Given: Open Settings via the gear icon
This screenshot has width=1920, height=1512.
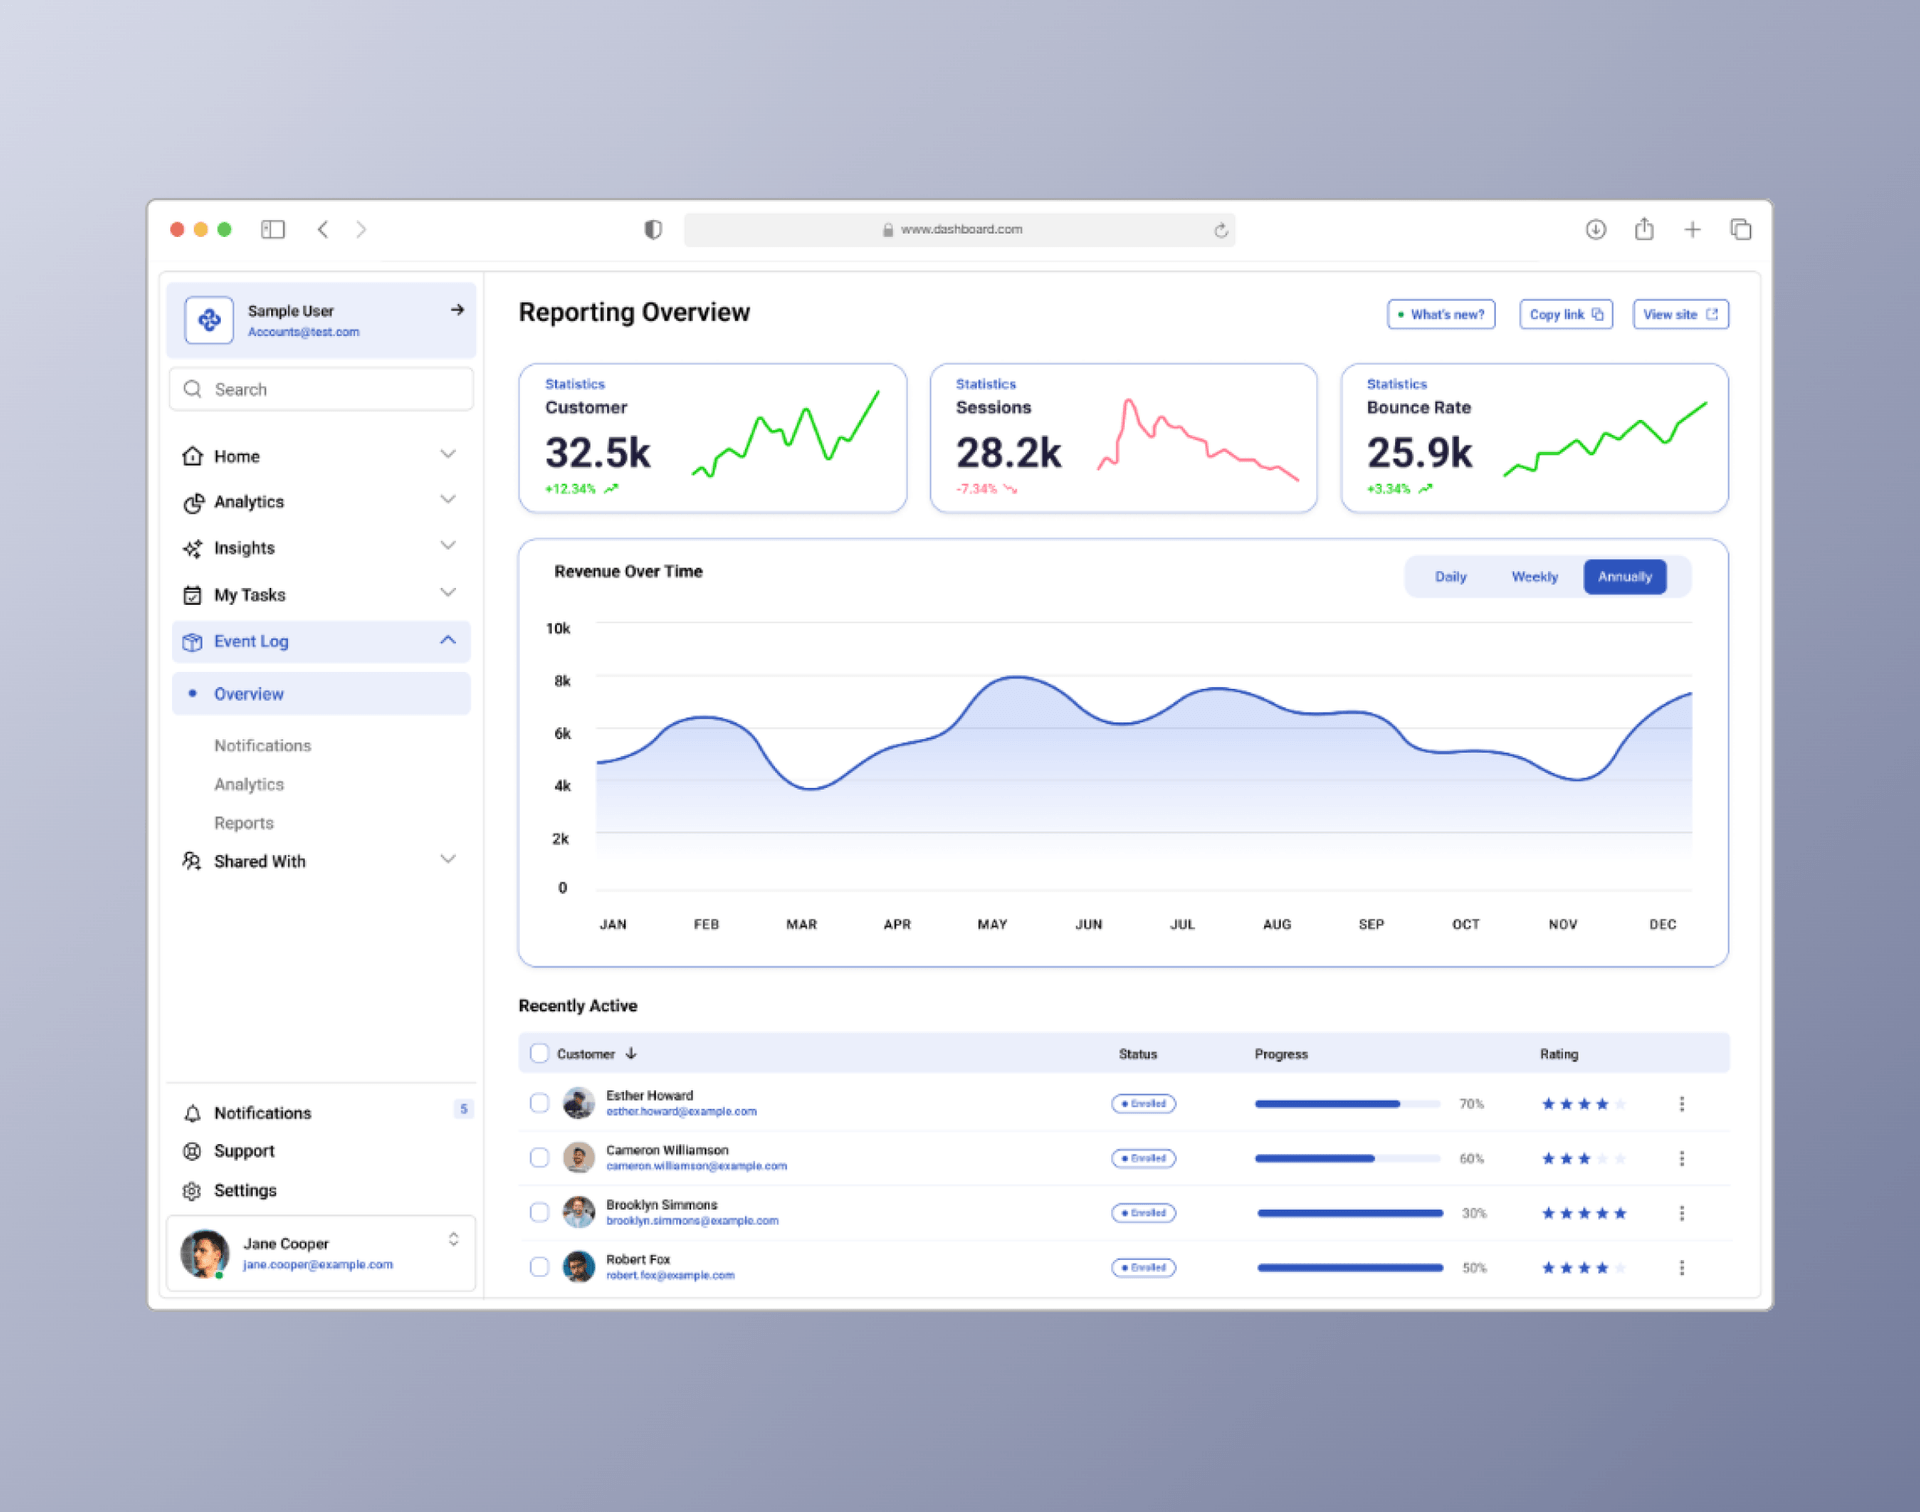Looking at the screenshot, I should pos(193,1190).
